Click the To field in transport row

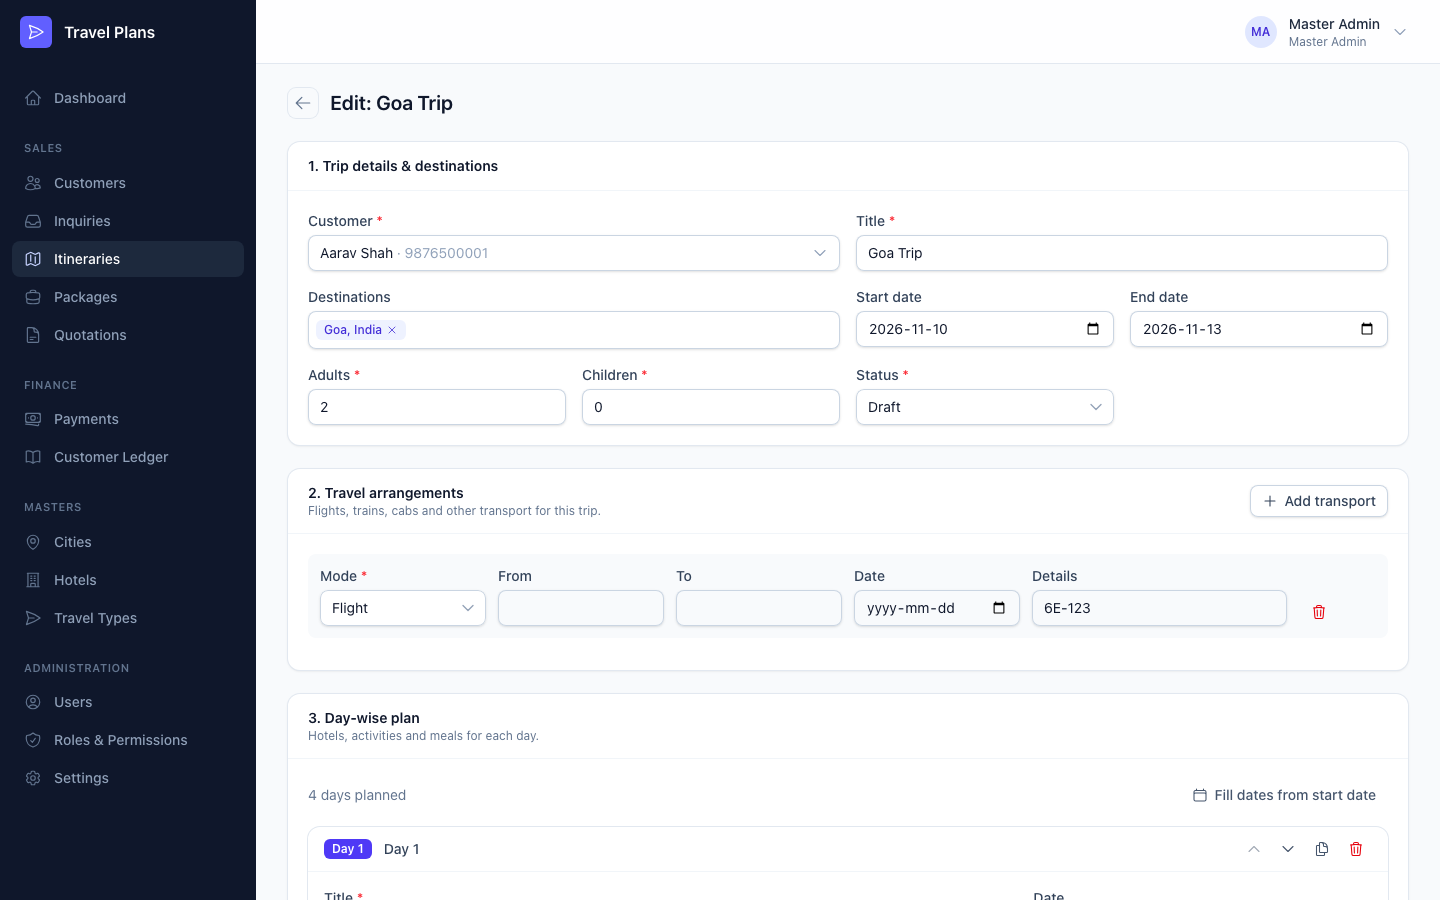coord(759,608)
